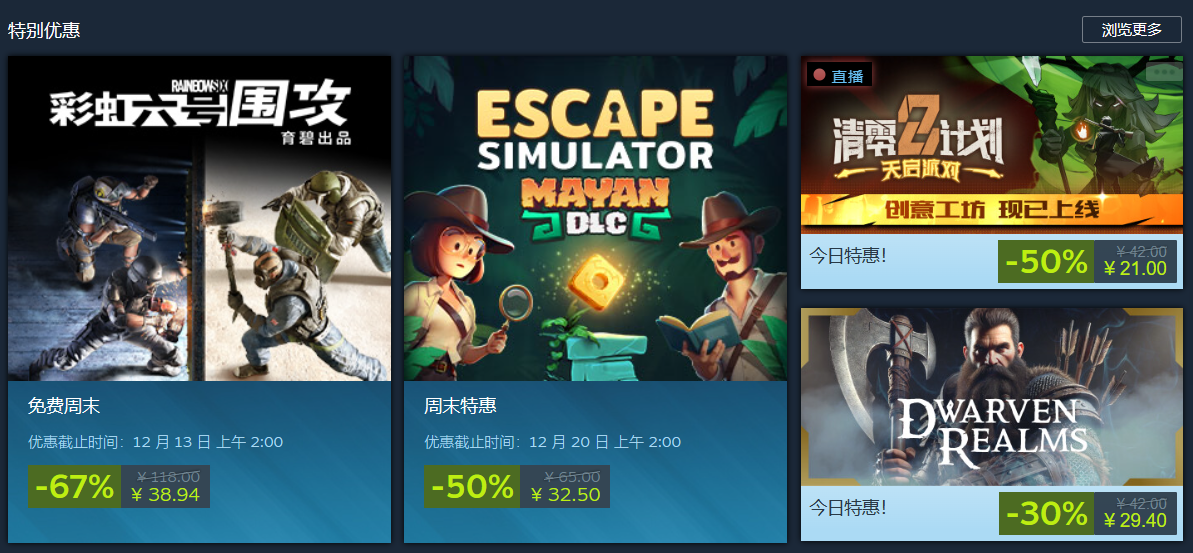Open 浏览更多 to browse more offers

click(1131, 30)
